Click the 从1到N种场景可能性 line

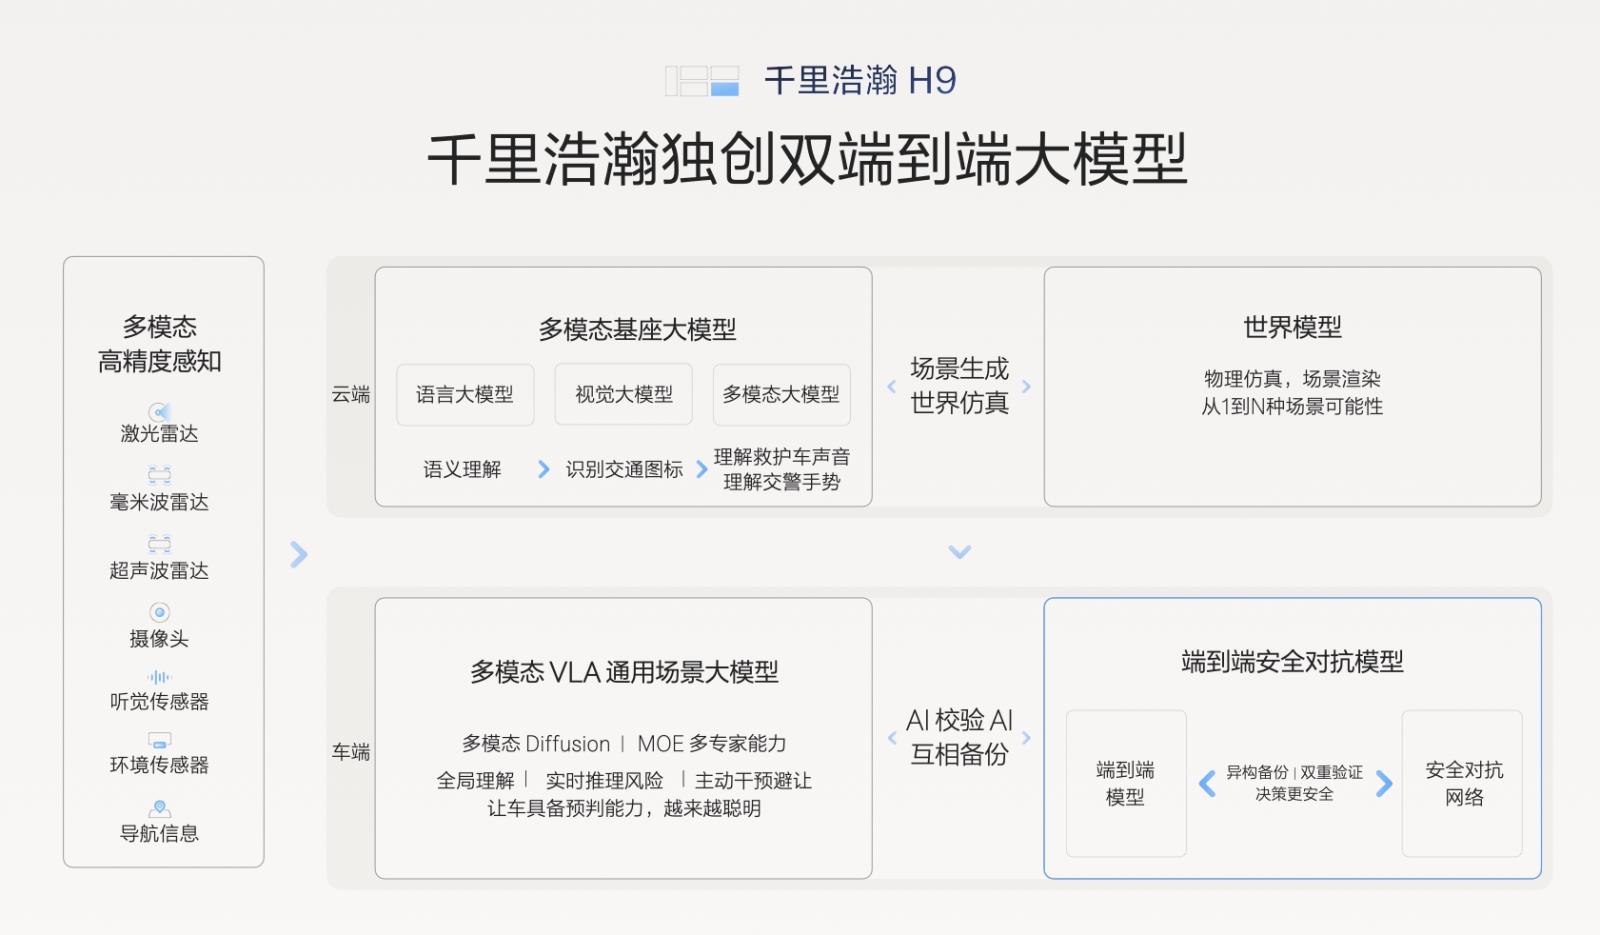[x=1293, y=407]
